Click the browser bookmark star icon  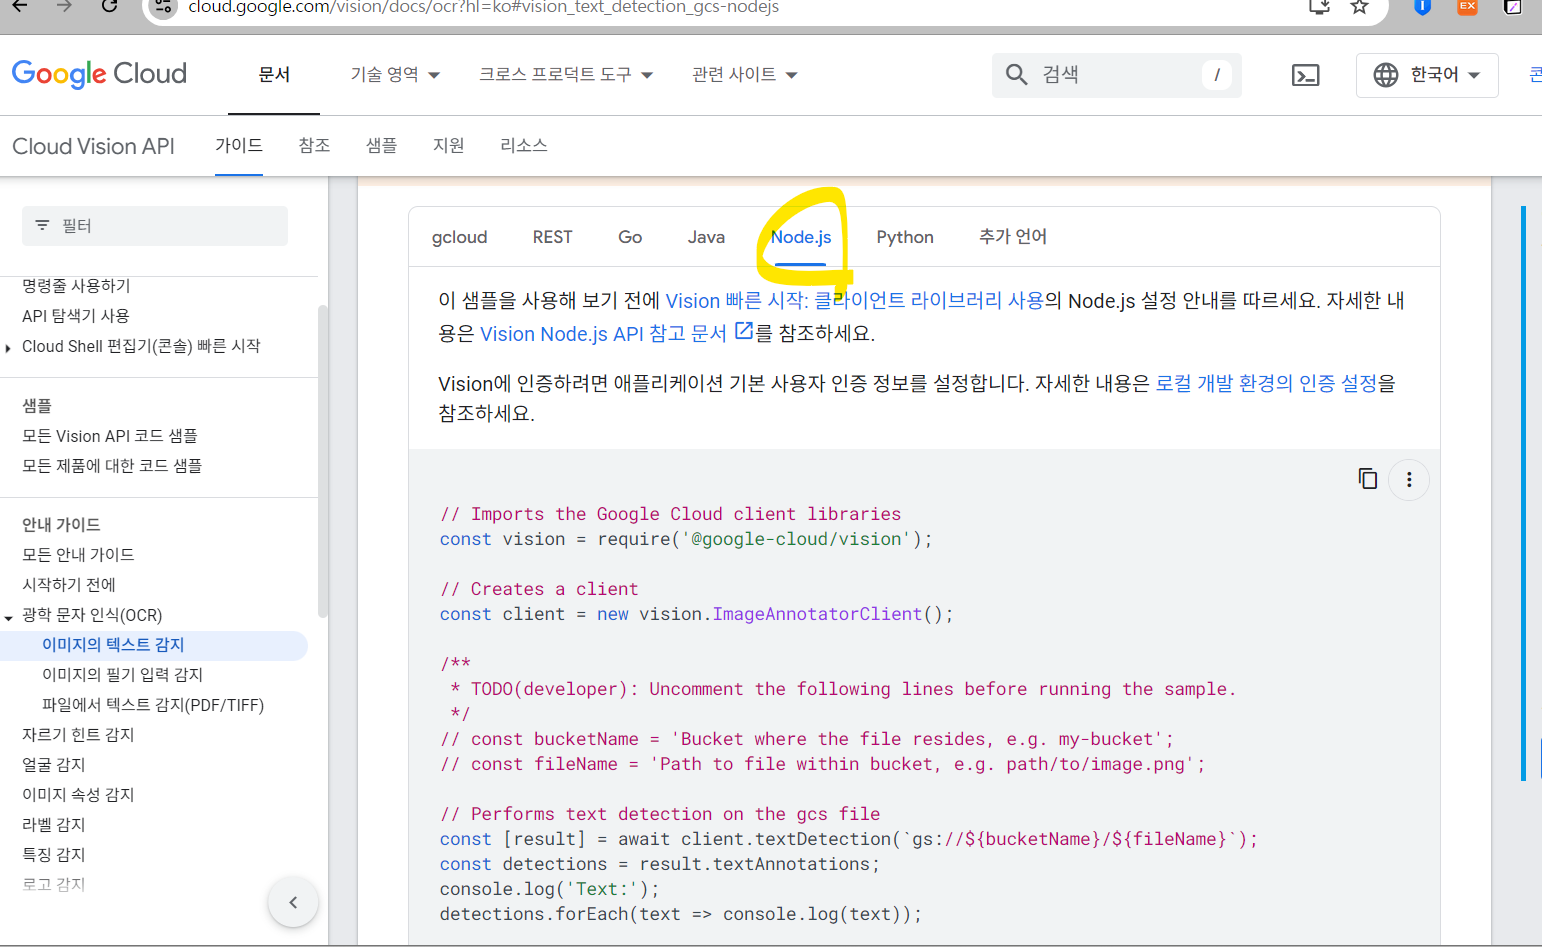coord(1359,7)
